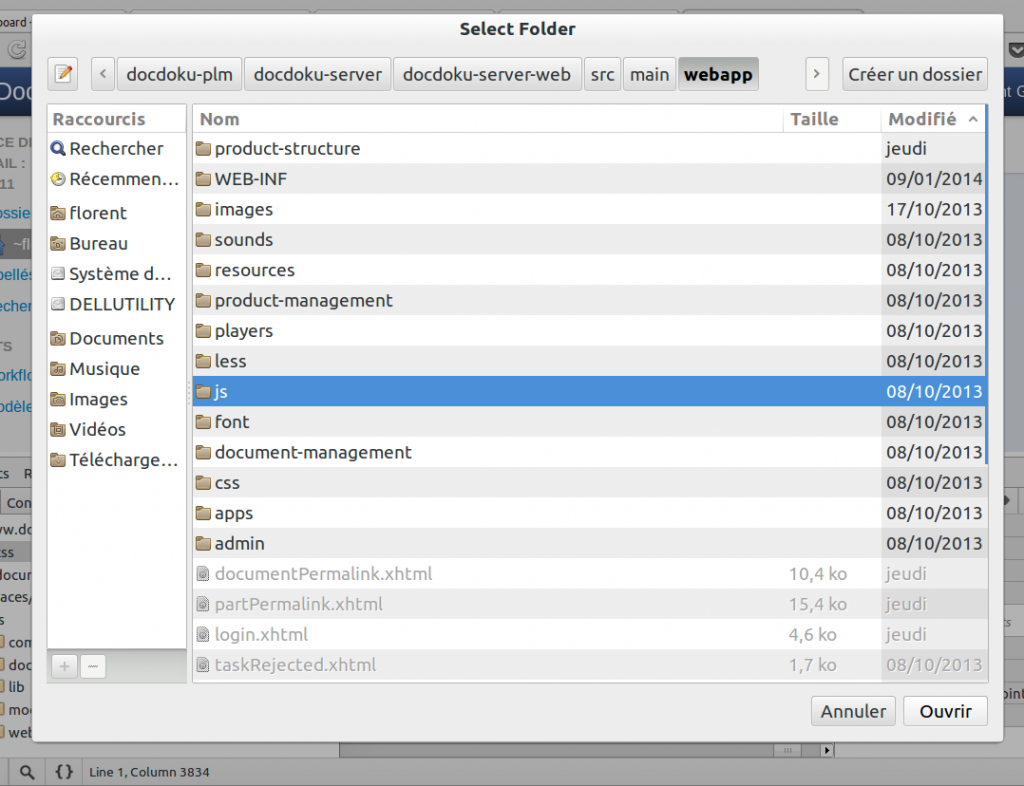The height and width of the screenshot is (786, 1024).
Task: Click the remove bookmark minus button
Action: 93,666
